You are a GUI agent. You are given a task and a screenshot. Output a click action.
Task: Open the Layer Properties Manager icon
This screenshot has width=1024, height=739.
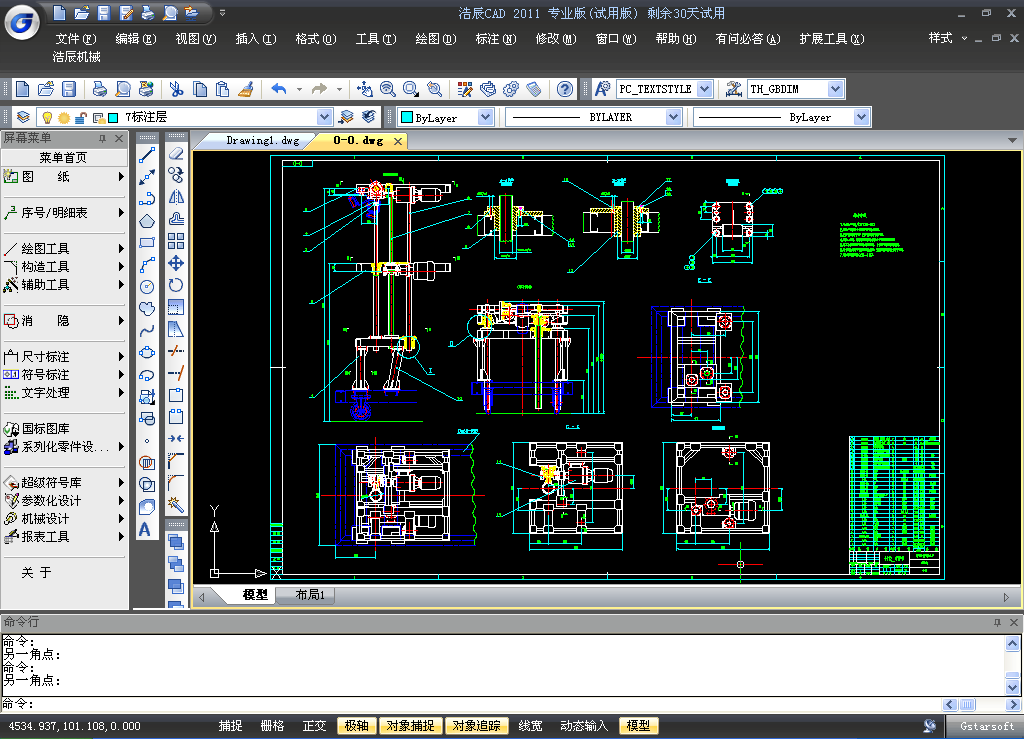click(22, 117)
